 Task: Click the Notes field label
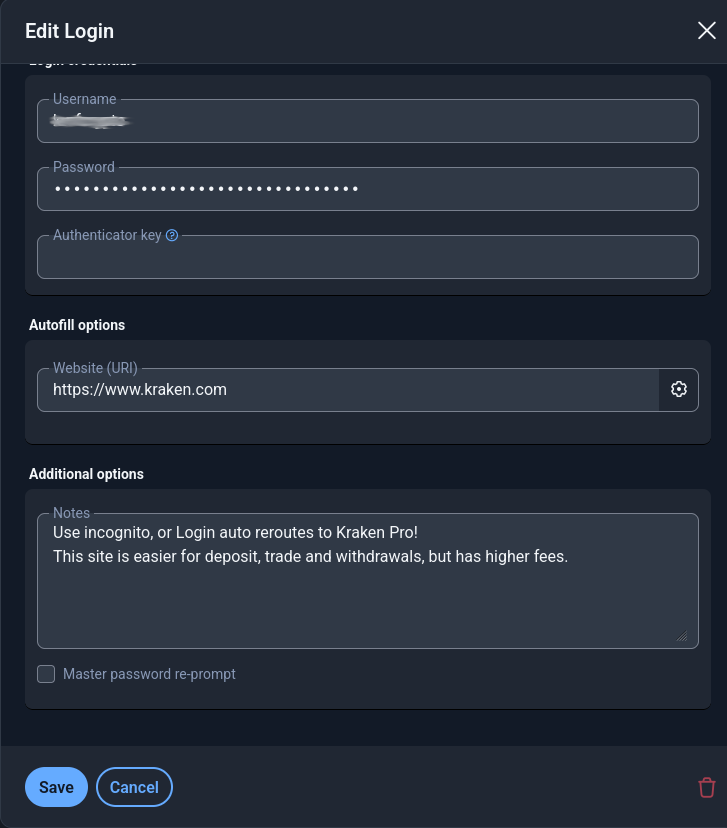pos(71,513)
